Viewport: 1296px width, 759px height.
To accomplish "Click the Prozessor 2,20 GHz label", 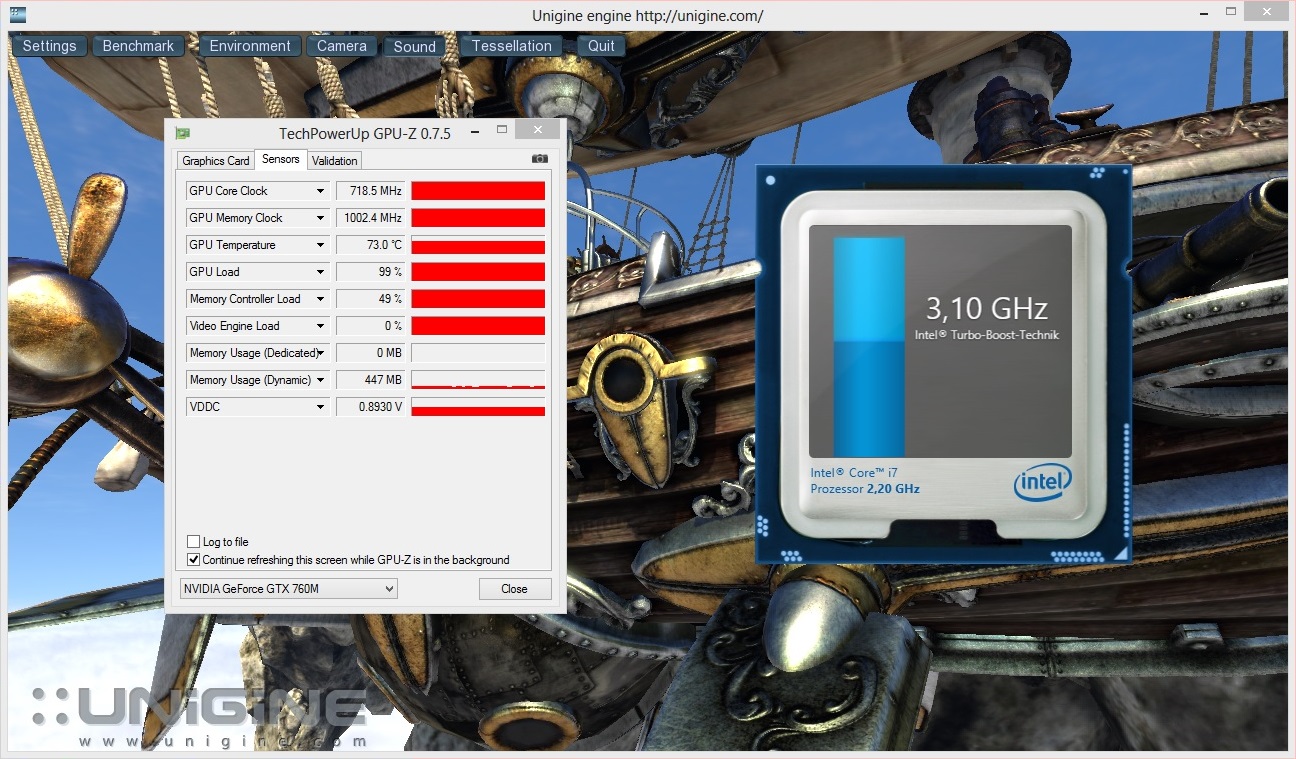I will pyautogui.click(x=865, y=489).
